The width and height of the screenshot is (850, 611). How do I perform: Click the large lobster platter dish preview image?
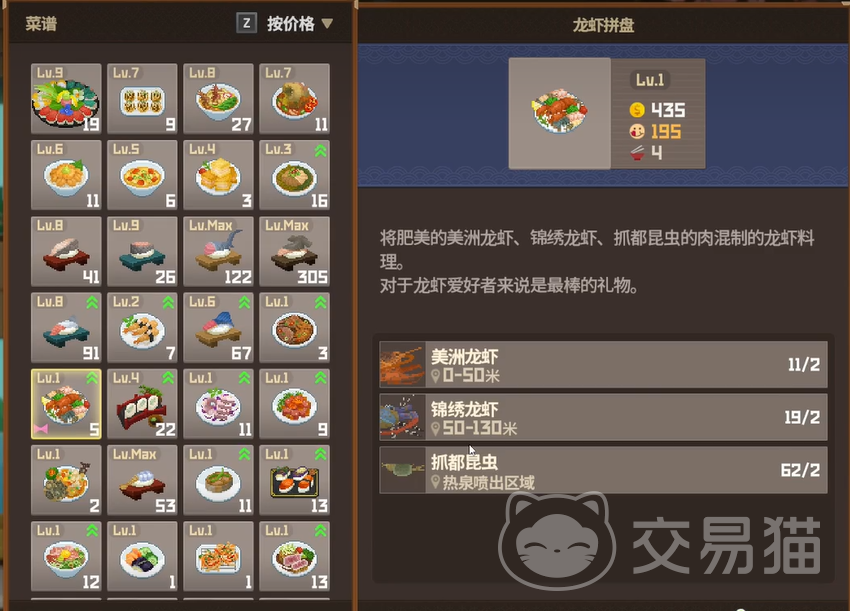[559, 113]
